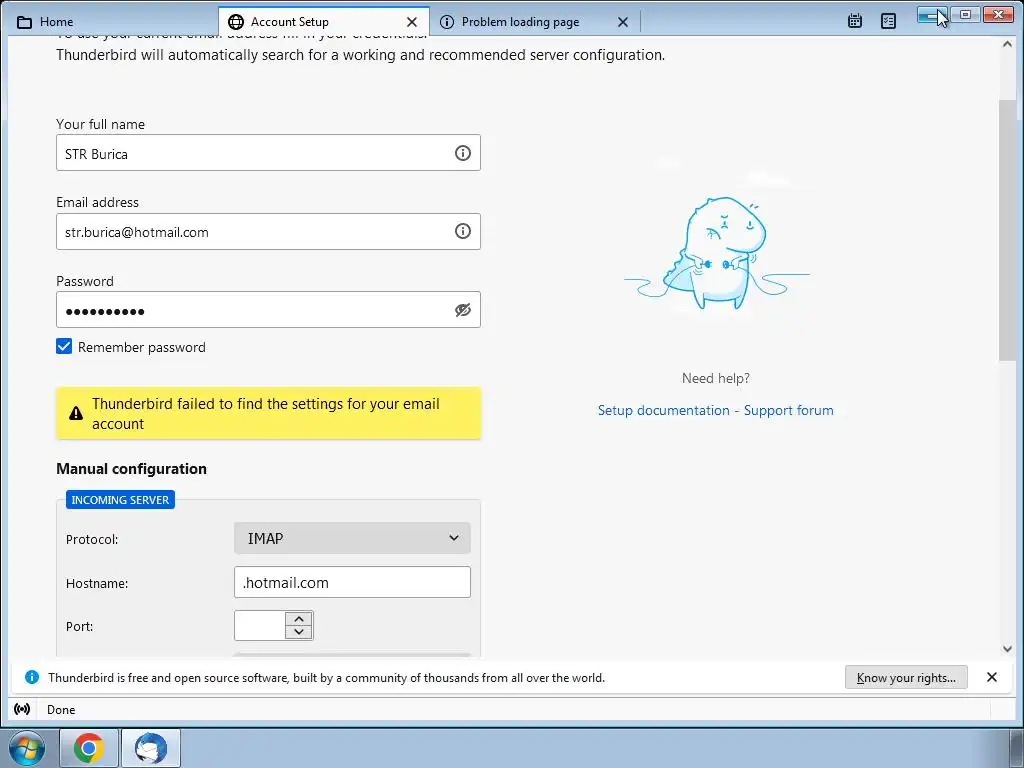
Task: Click the online status icon in status bar
Action: [22, 709]
